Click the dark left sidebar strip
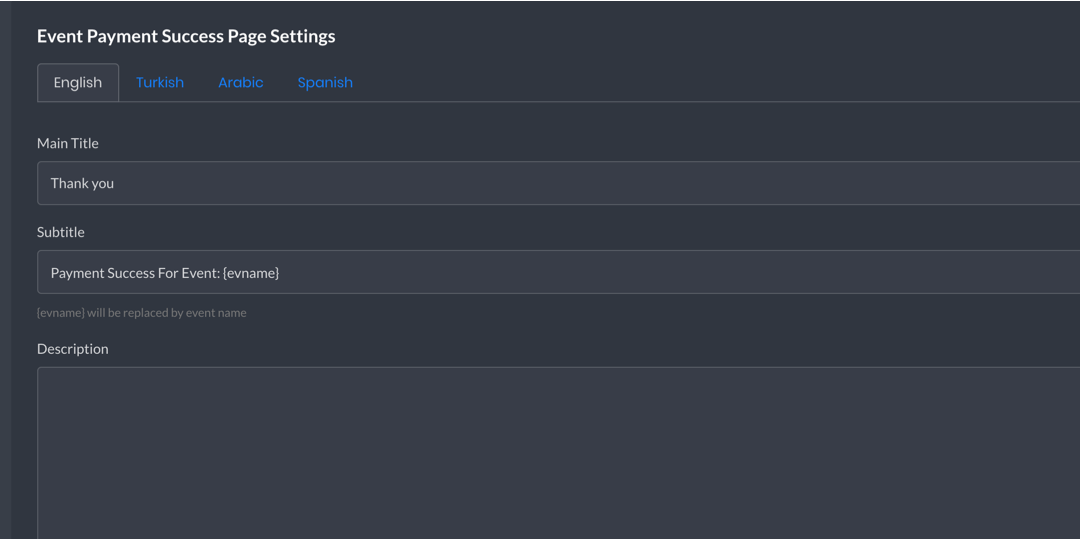The width and height of the screenshot is (1080, 539). 6,269
